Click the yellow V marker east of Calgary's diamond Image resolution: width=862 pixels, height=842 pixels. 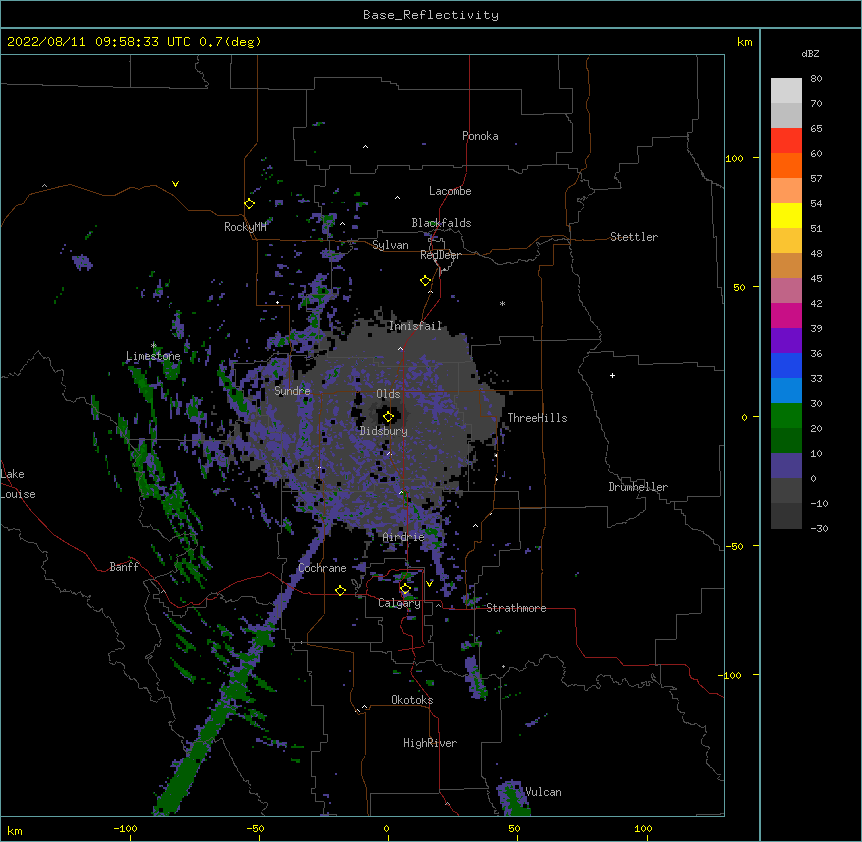(x=429, y=583)
